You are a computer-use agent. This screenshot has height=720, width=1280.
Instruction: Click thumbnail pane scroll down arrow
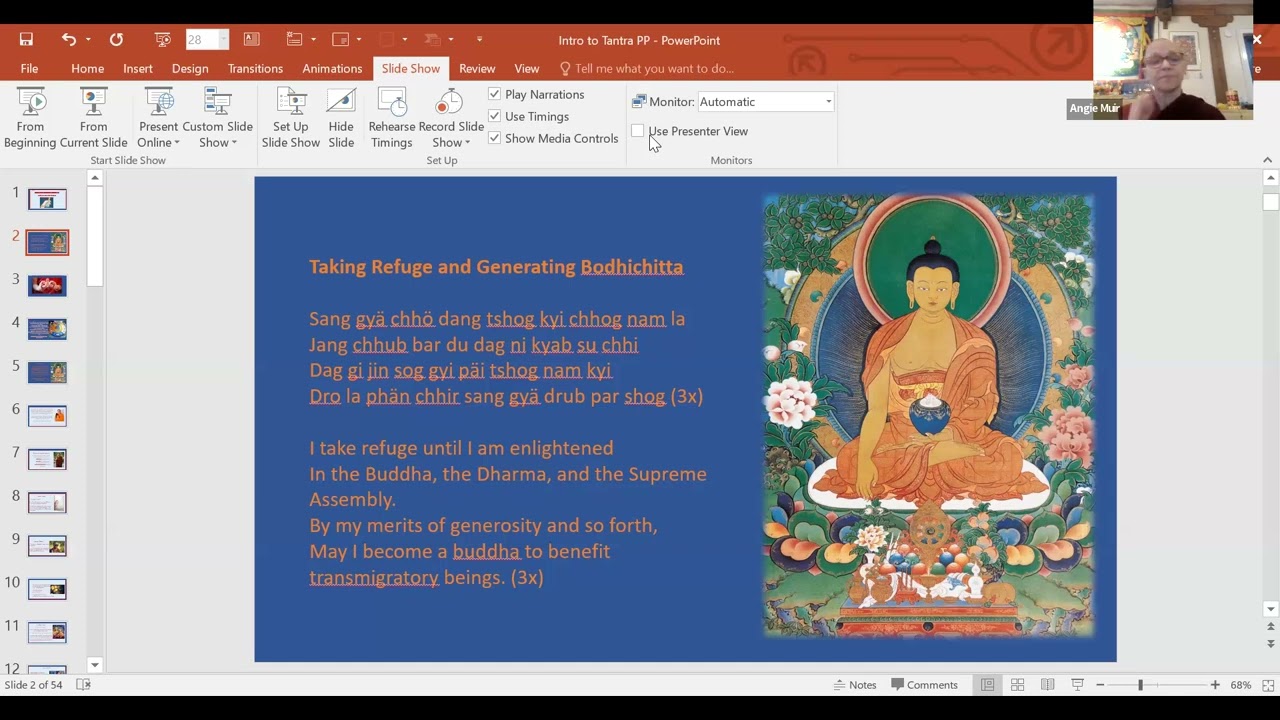click(x=95, y=665)
